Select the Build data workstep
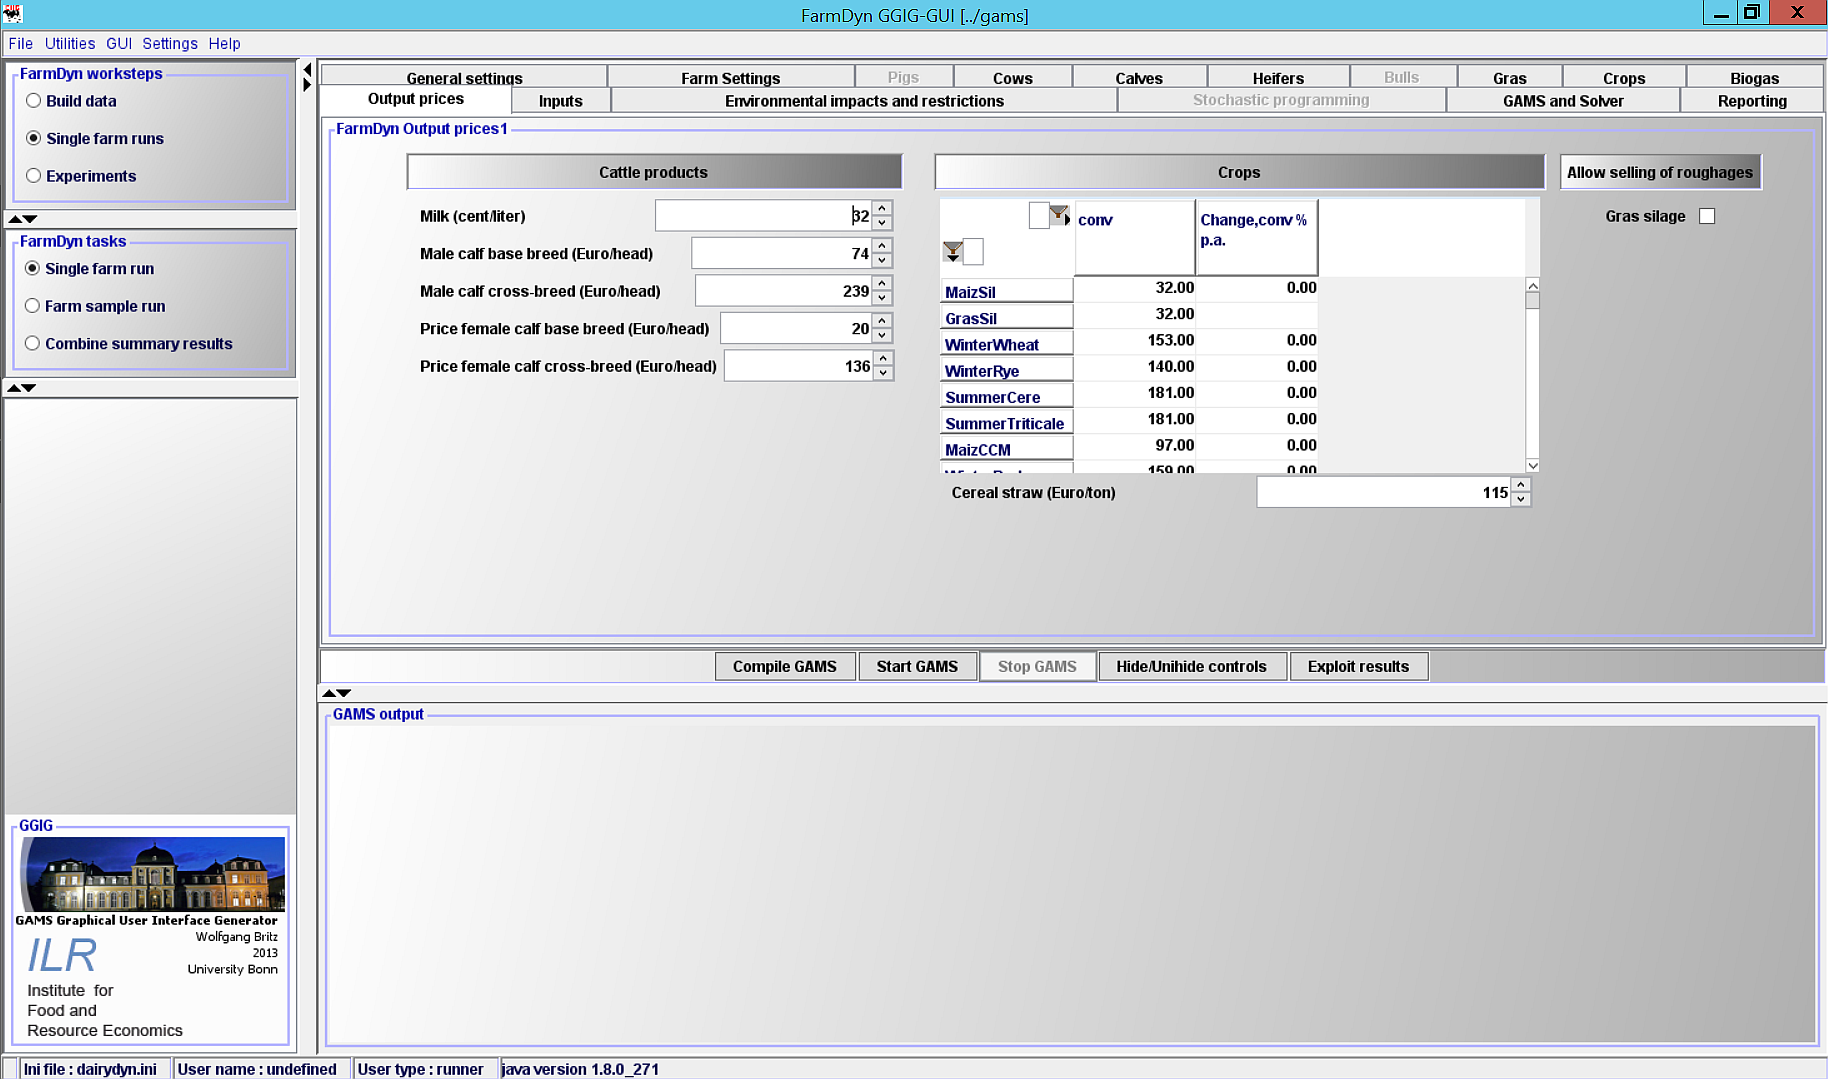Screen dimensions: 1828x1079 tap(34, 101)
